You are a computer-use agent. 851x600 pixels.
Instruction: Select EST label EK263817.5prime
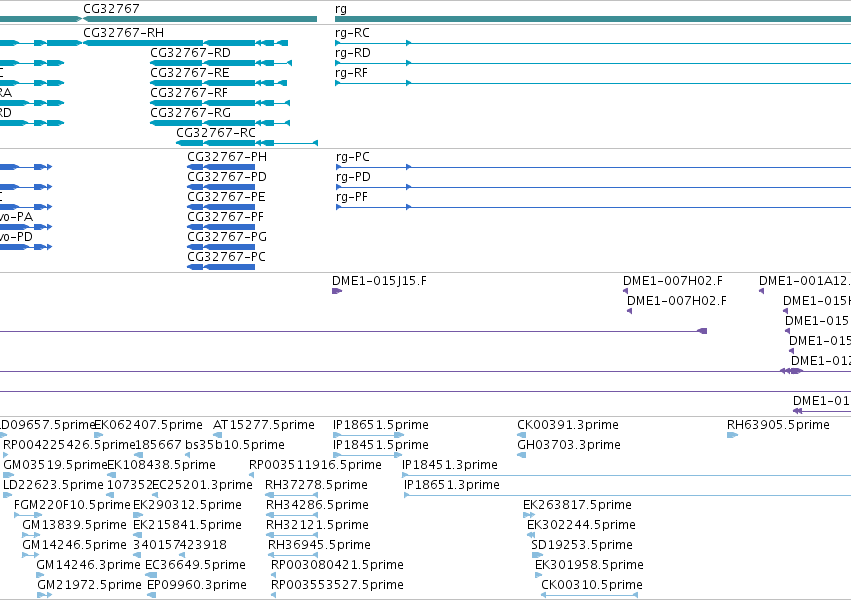click(x=577, y=505)
